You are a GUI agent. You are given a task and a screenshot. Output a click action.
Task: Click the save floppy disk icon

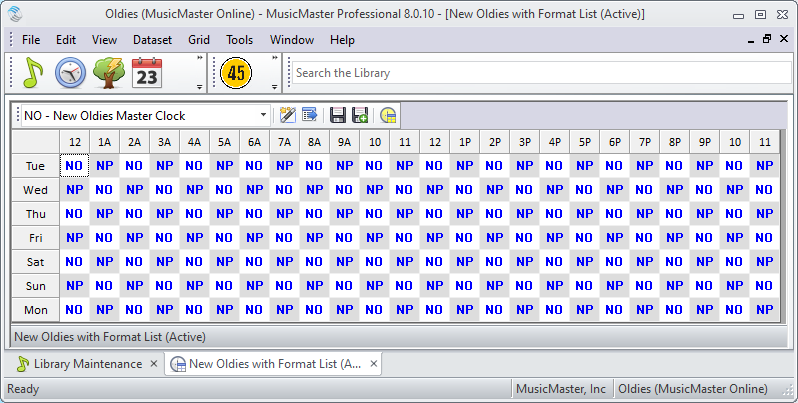tap(338, 115)
